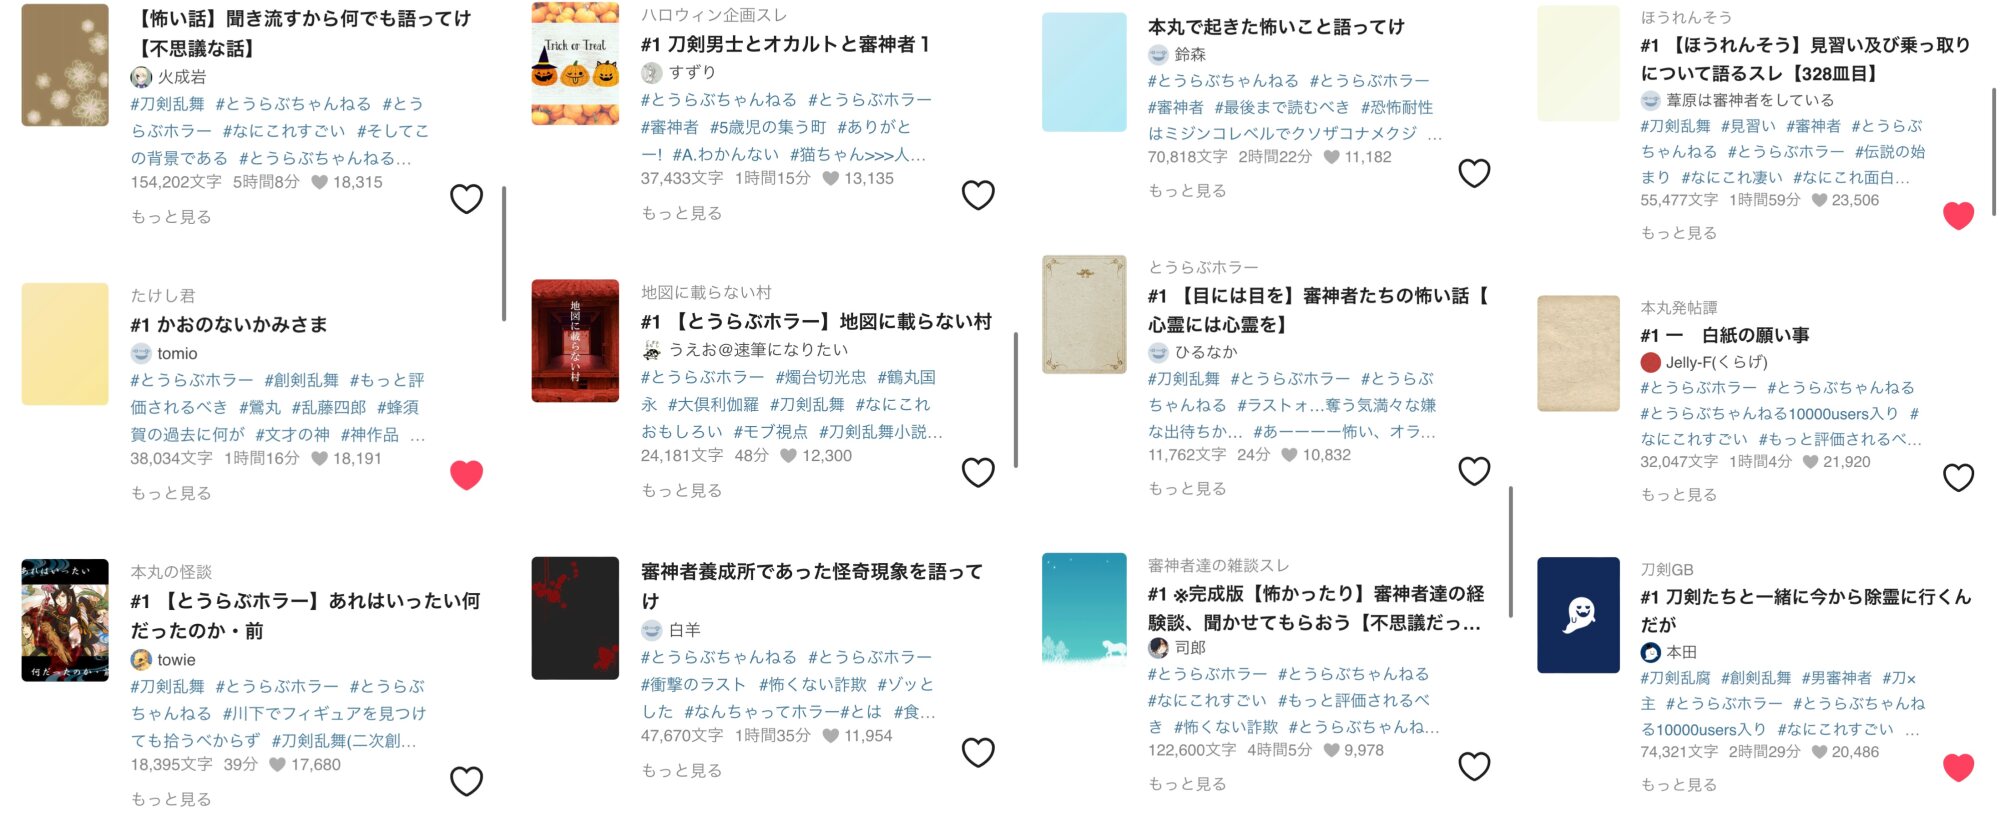Click the avatar icon of author 火成岩
Image resolution: width=2000 pixels, height=817 pixels.
pos(141,77)
